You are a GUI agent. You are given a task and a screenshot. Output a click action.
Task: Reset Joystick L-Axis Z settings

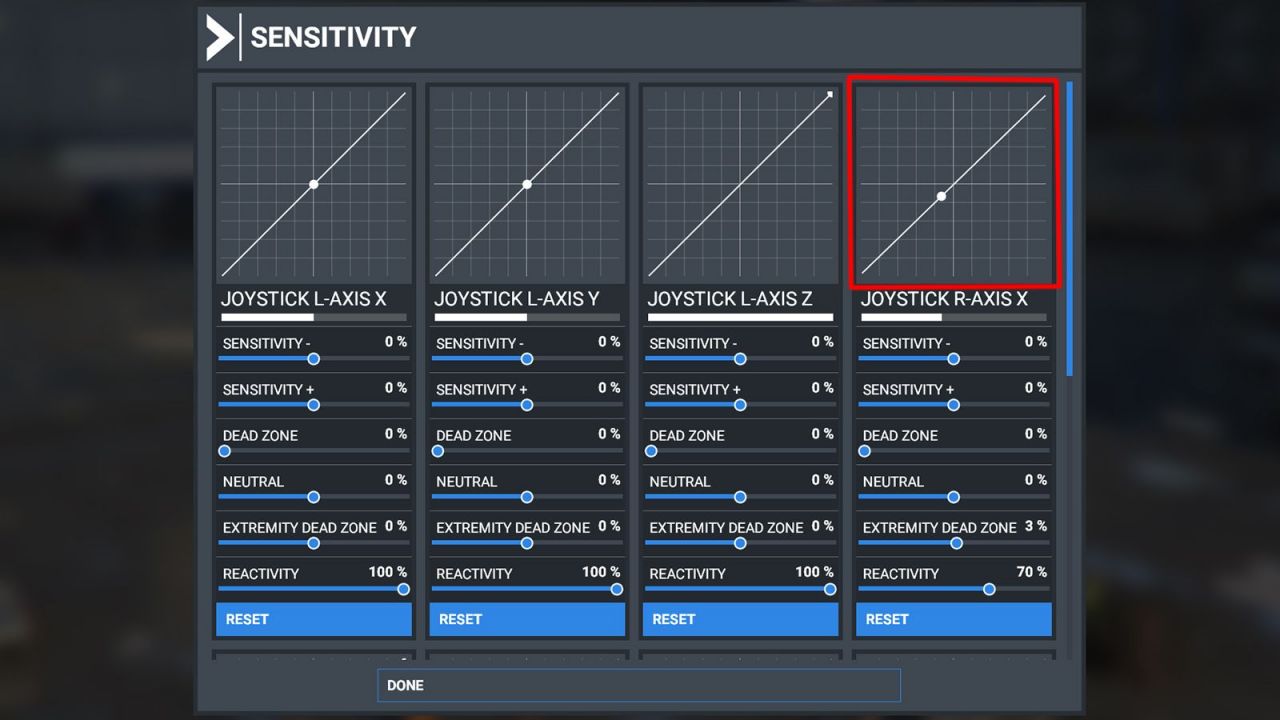[x=741, y=619]
